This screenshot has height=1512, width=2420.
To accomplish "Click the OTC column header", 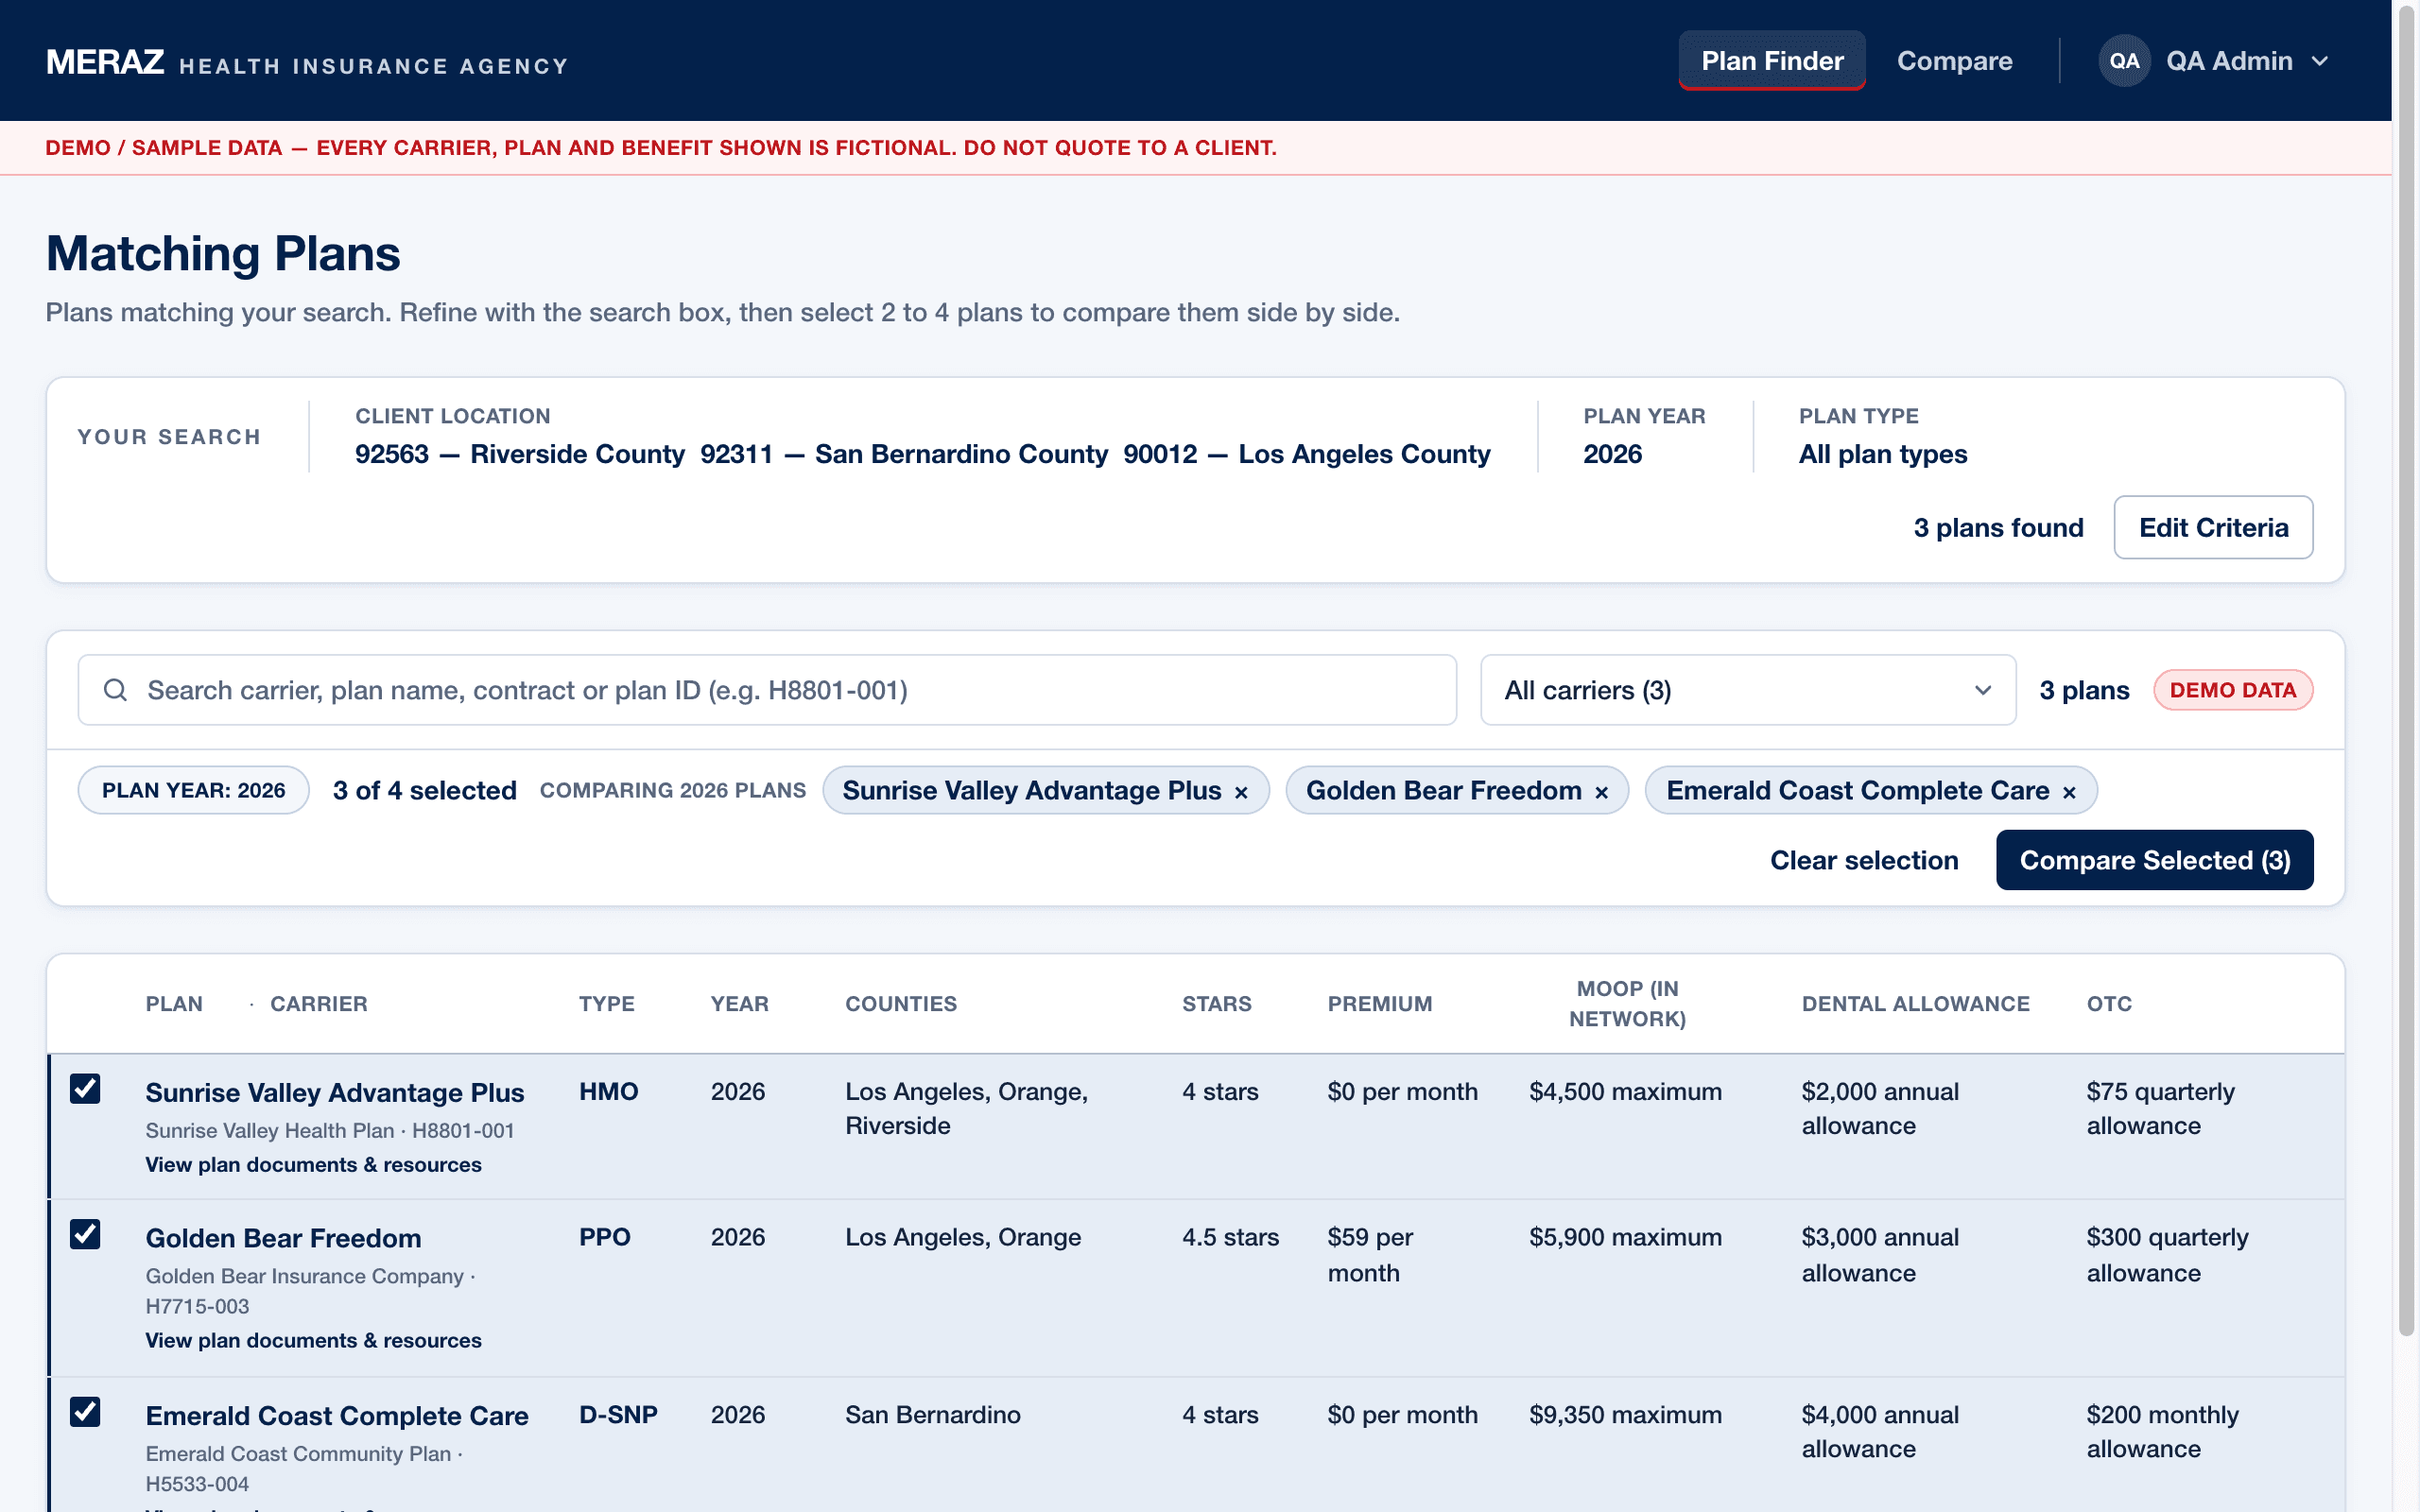I will [2109, 1003].
